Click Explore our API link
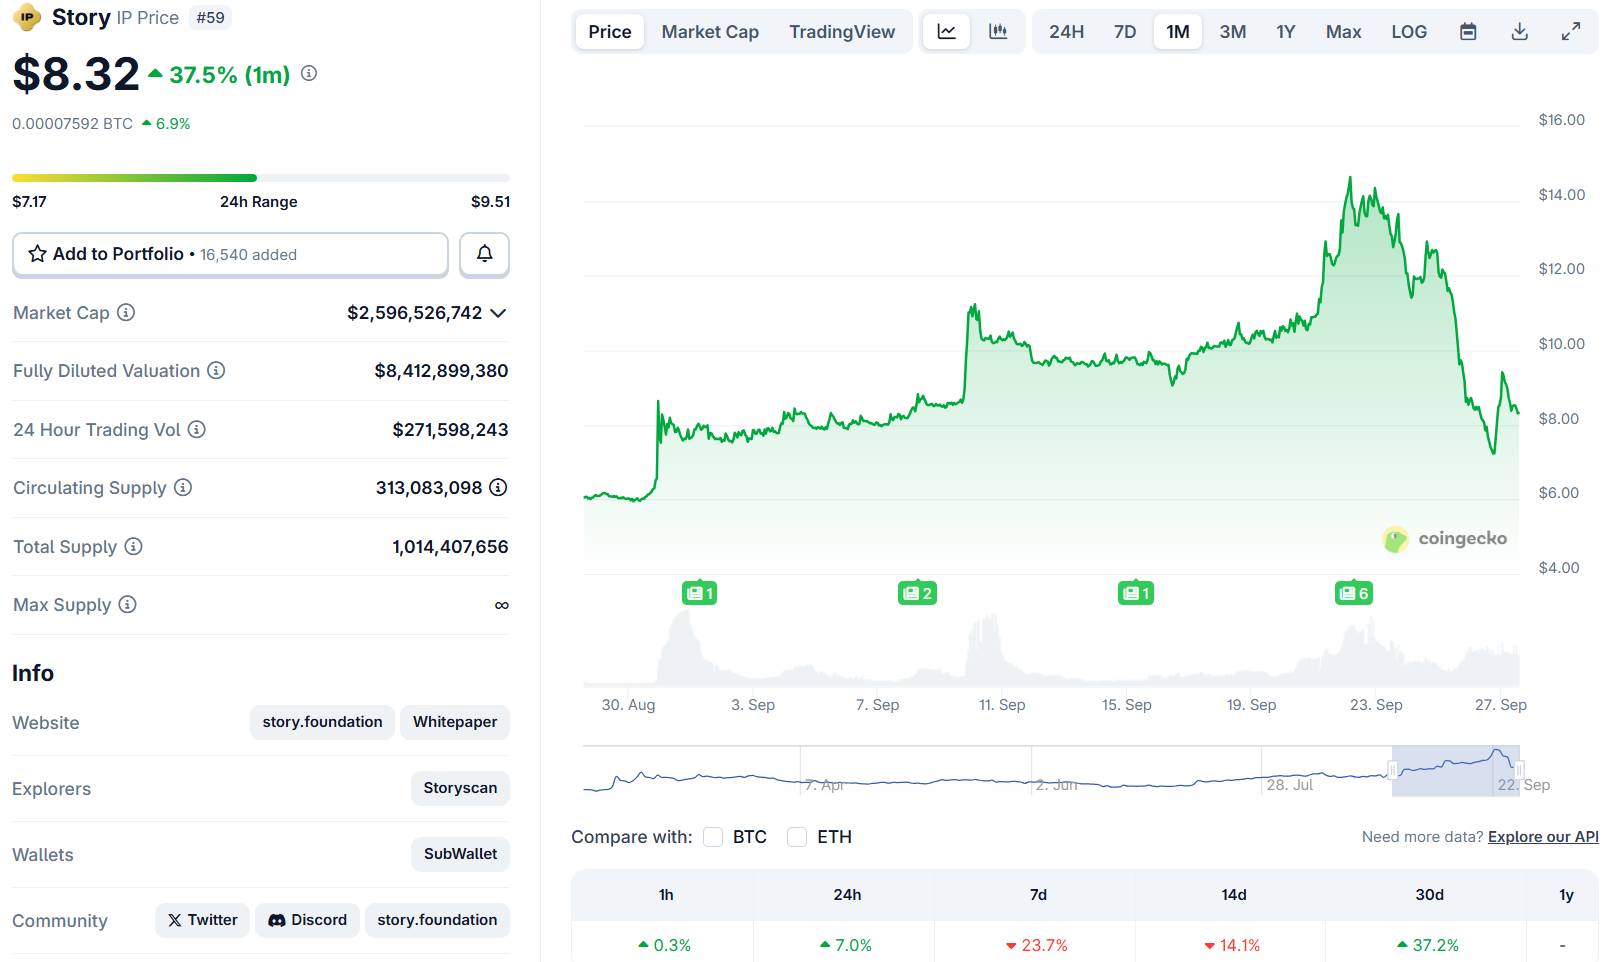The image size is (1616, 962). click(1543, 837)
